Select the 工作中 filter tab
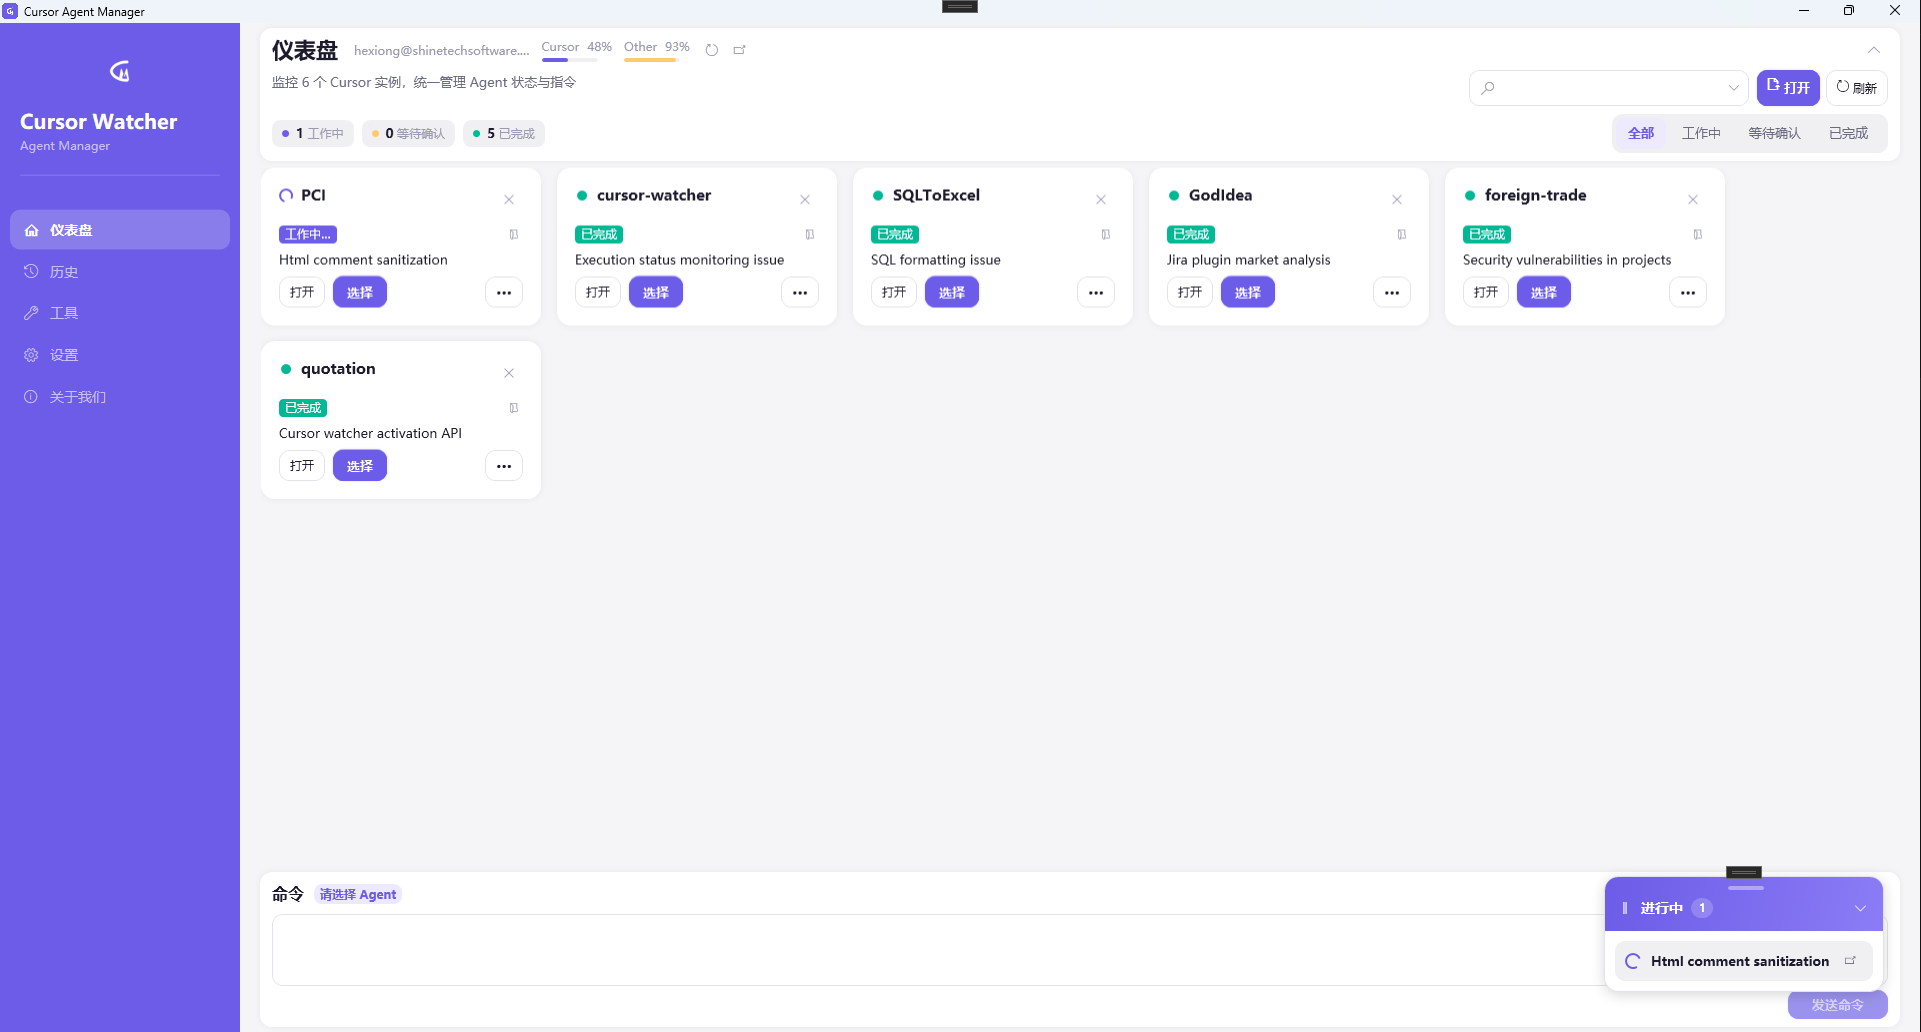The width and height of the screenshot is (1921, 1032). tap(1701, 133)
